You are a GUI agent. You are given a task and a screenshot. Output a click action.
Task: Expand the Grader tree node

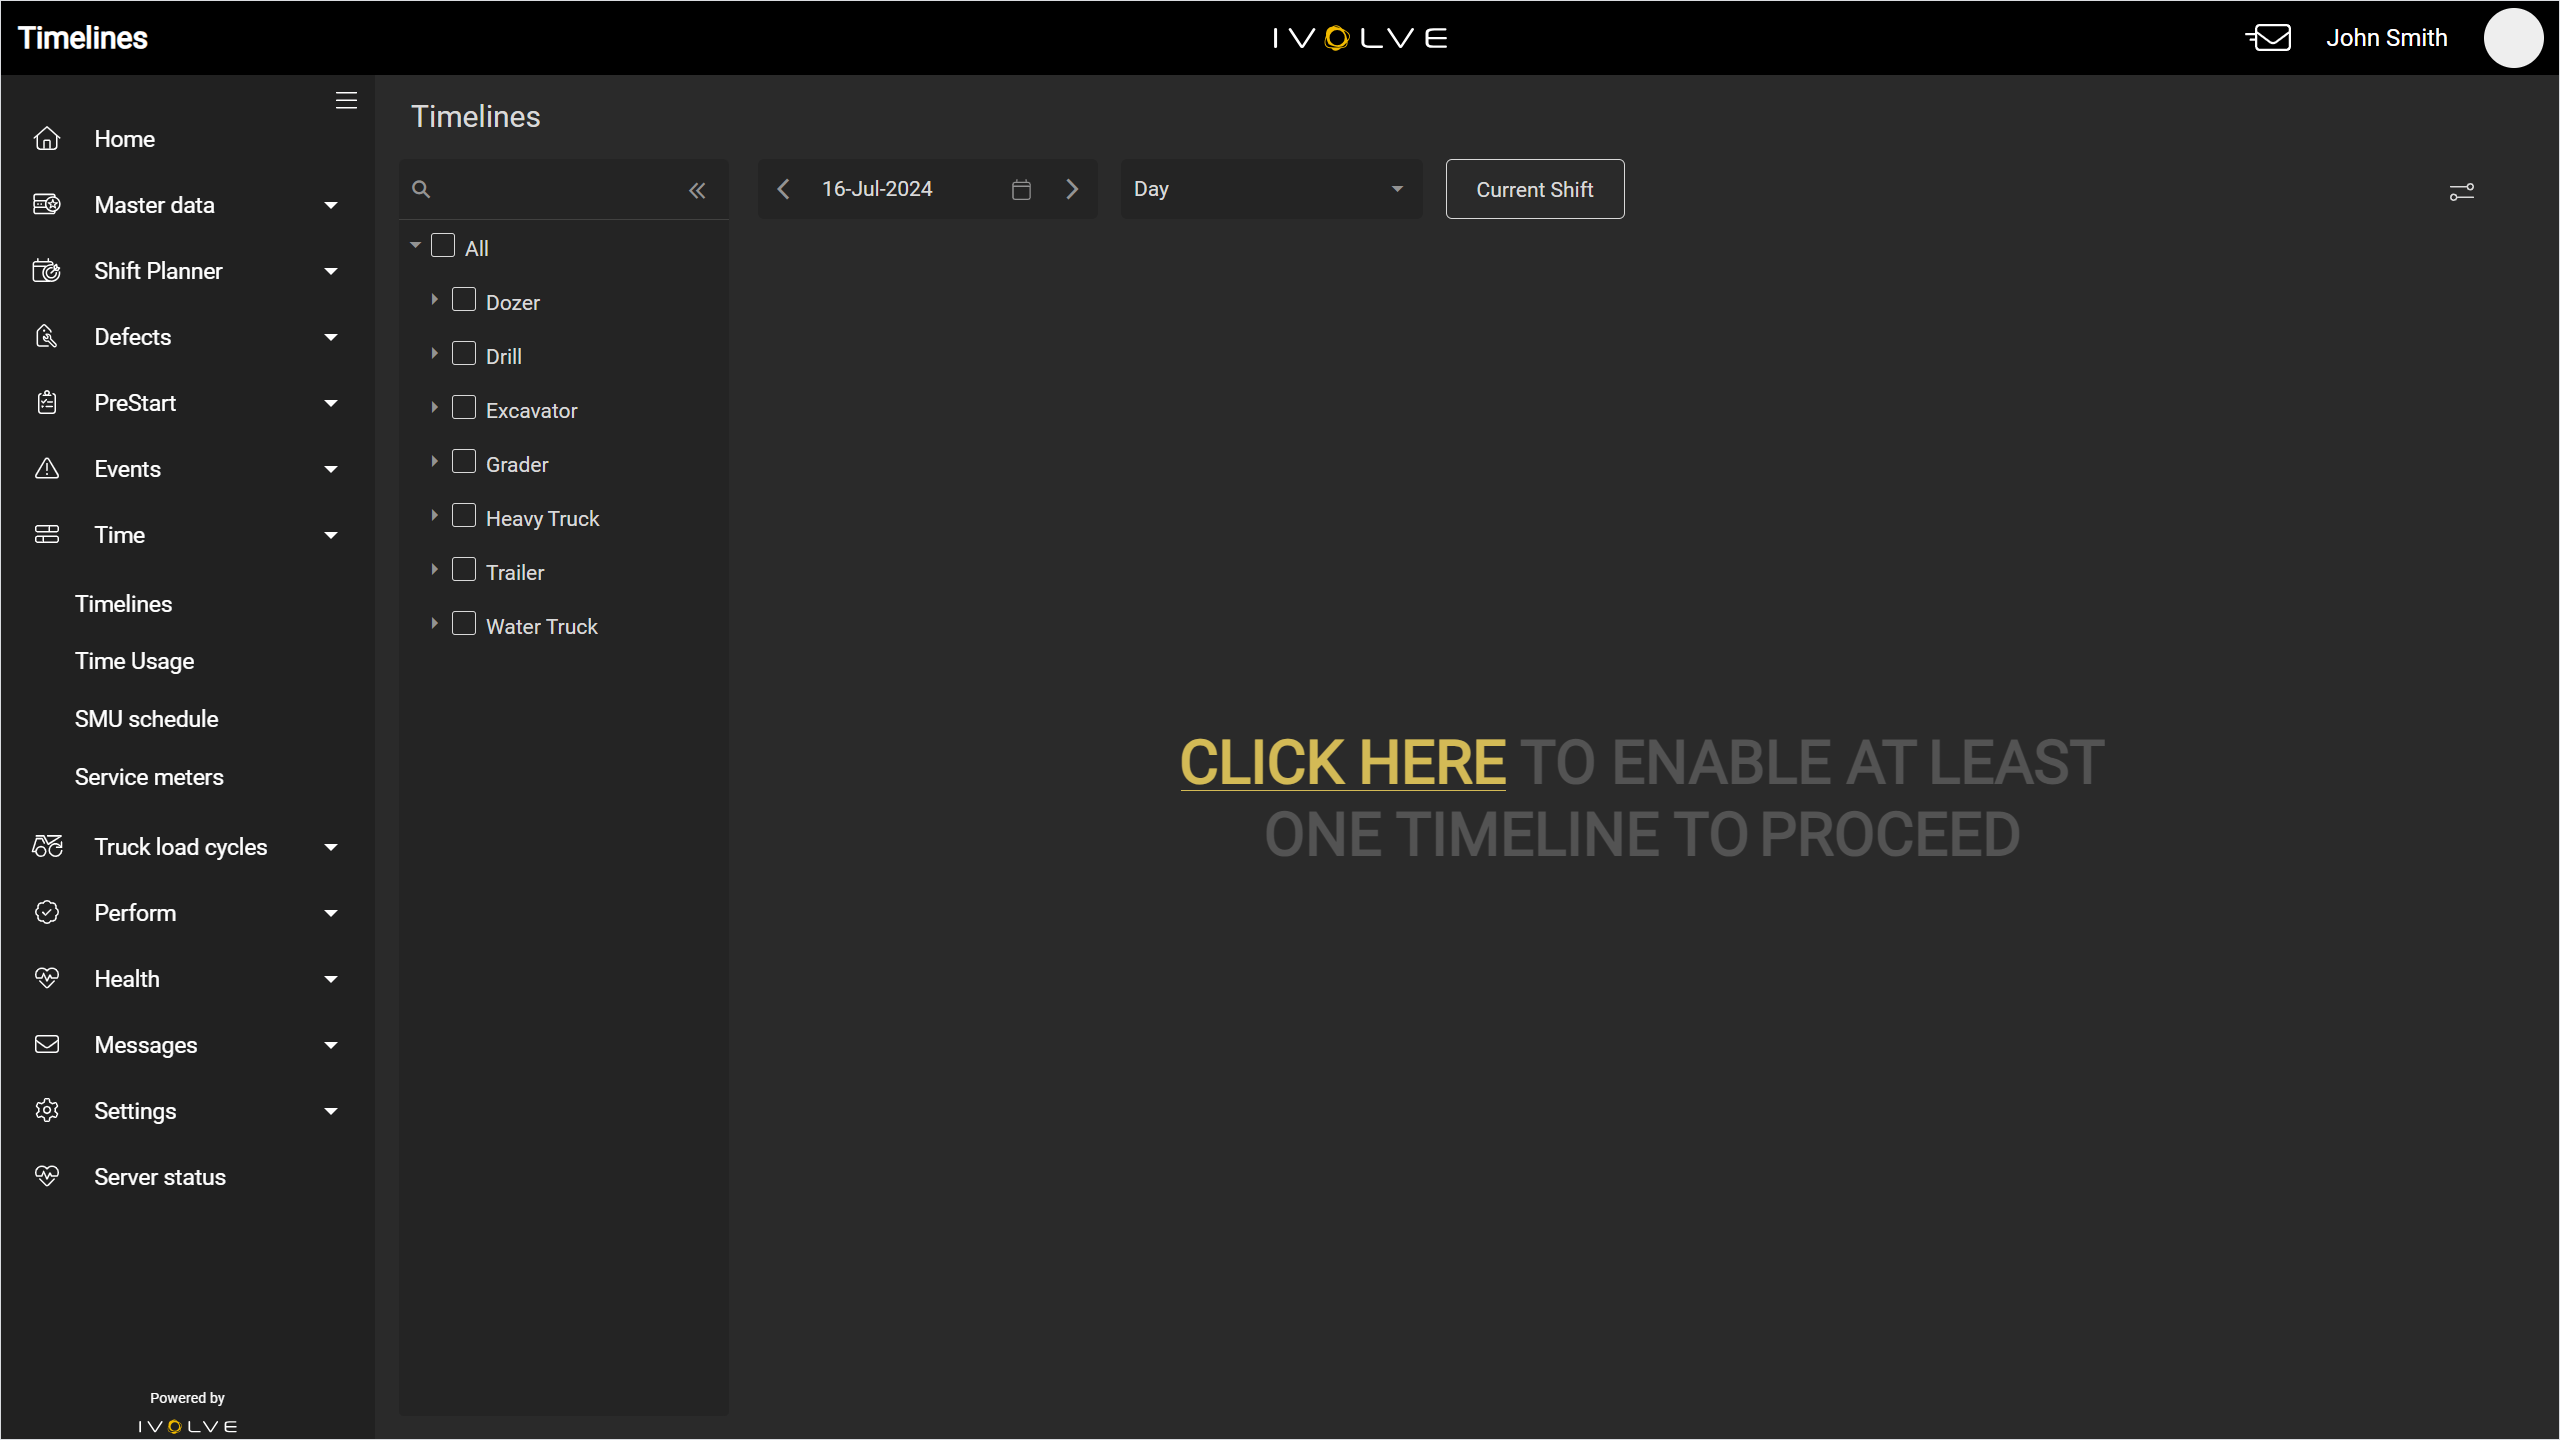(x=434, y=461)
